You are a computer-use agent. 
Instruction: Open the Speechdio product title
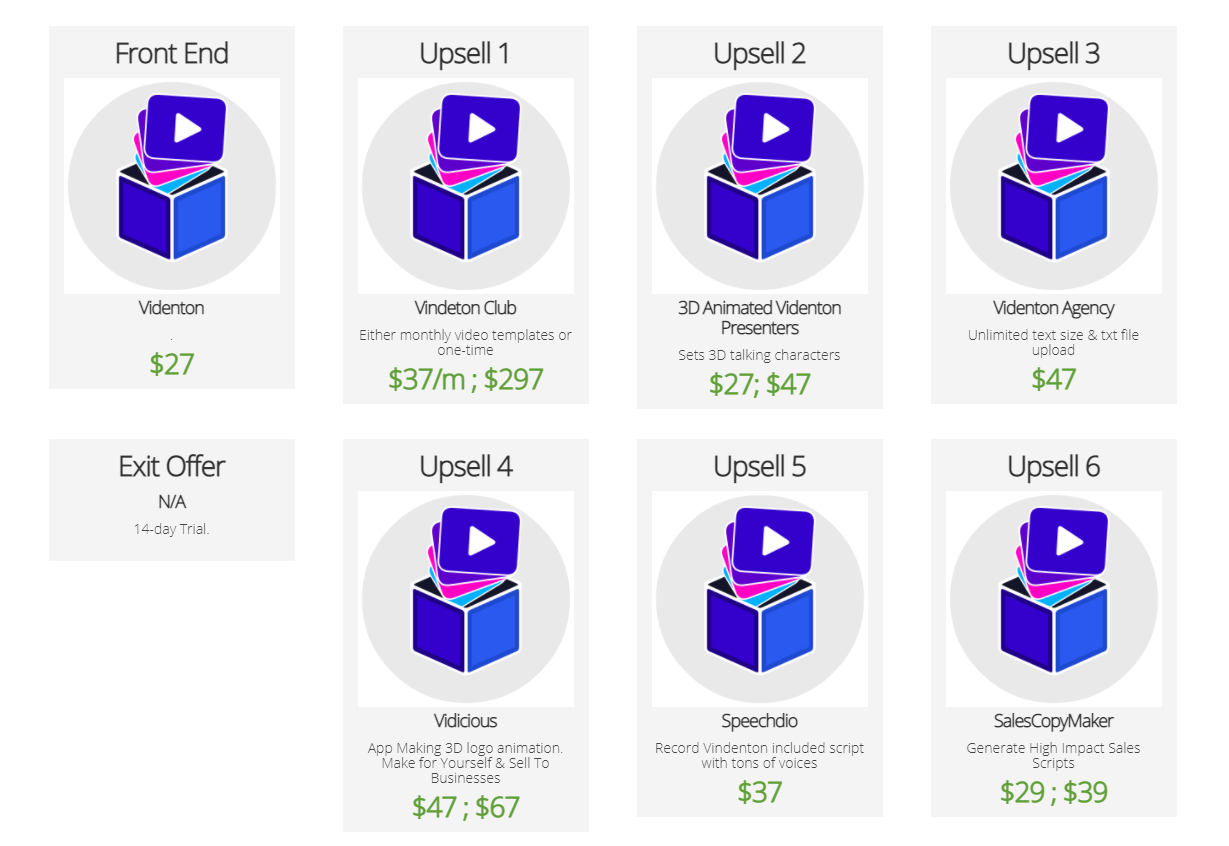(x=760, y=721)
